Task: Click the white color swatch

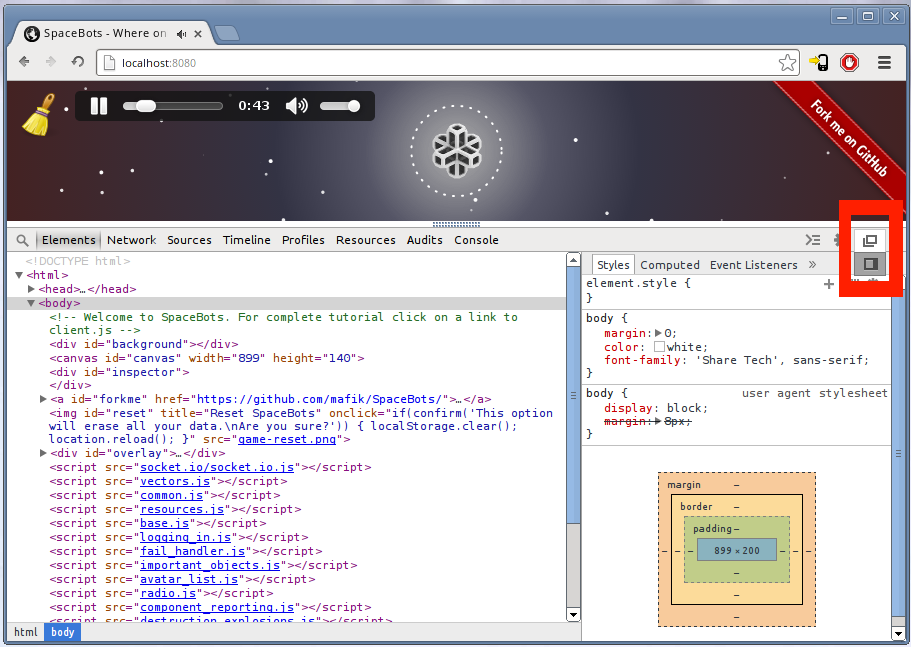Action: pos(659,347)
